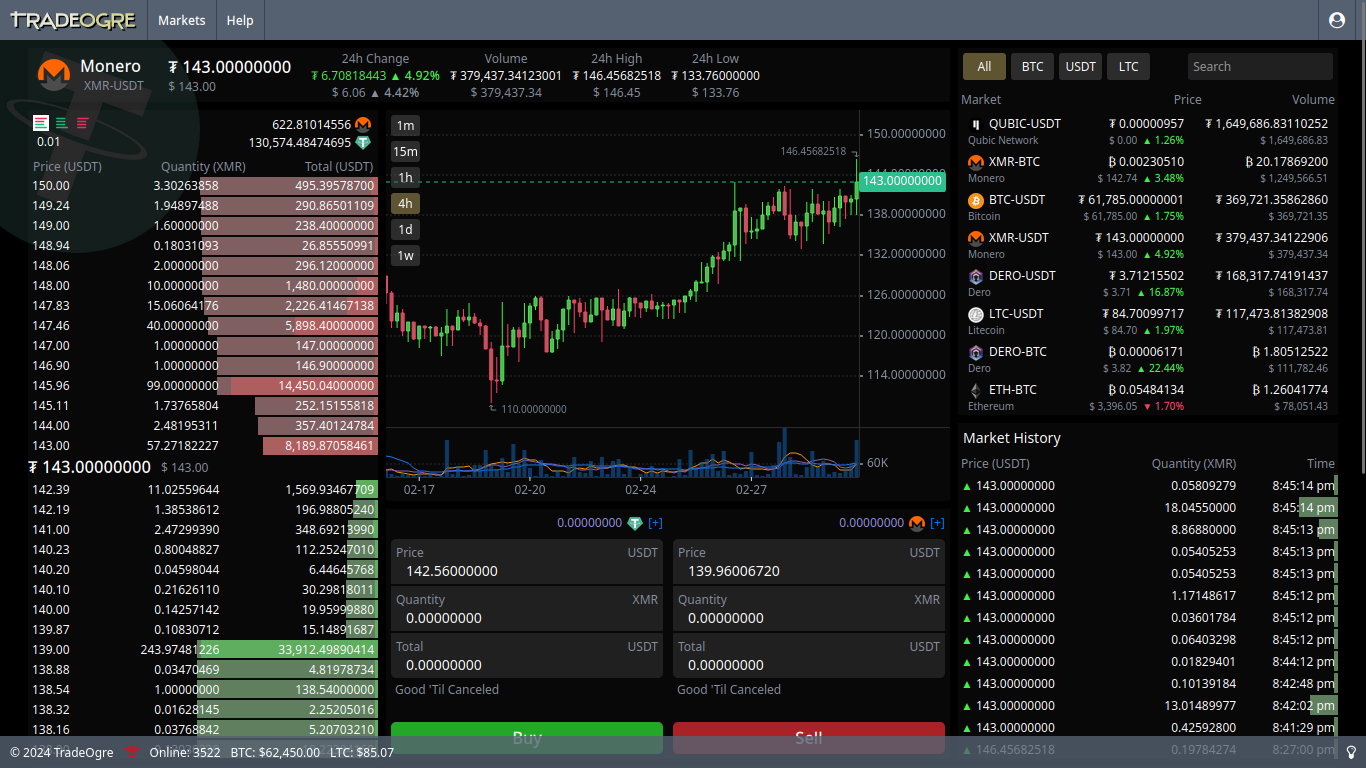Select the 150.00 sell order row

204,186
